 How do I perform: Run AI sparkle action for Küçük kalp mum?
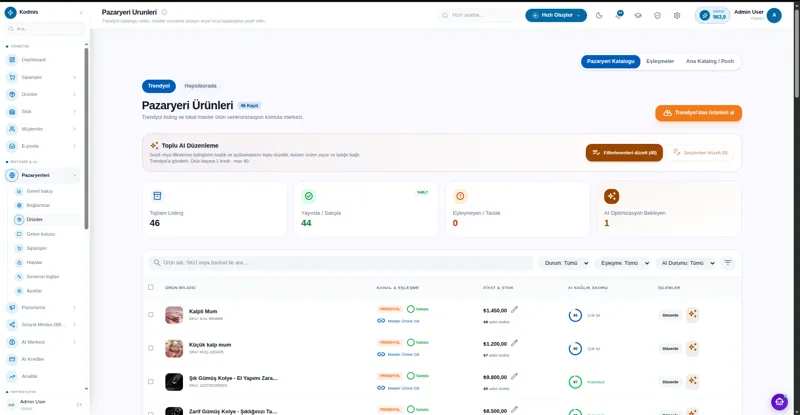[x=692, y=348]
